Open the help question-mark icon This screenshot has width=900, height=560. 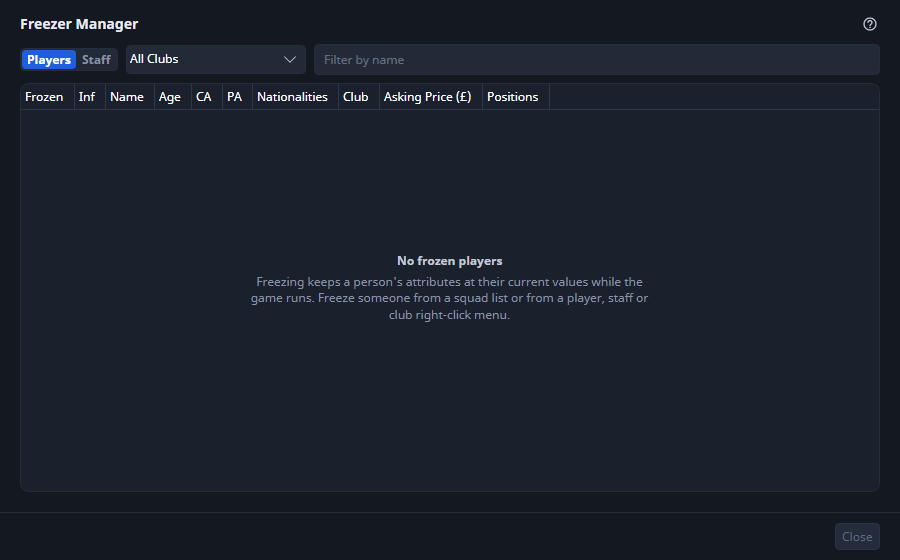pos(870,24)
